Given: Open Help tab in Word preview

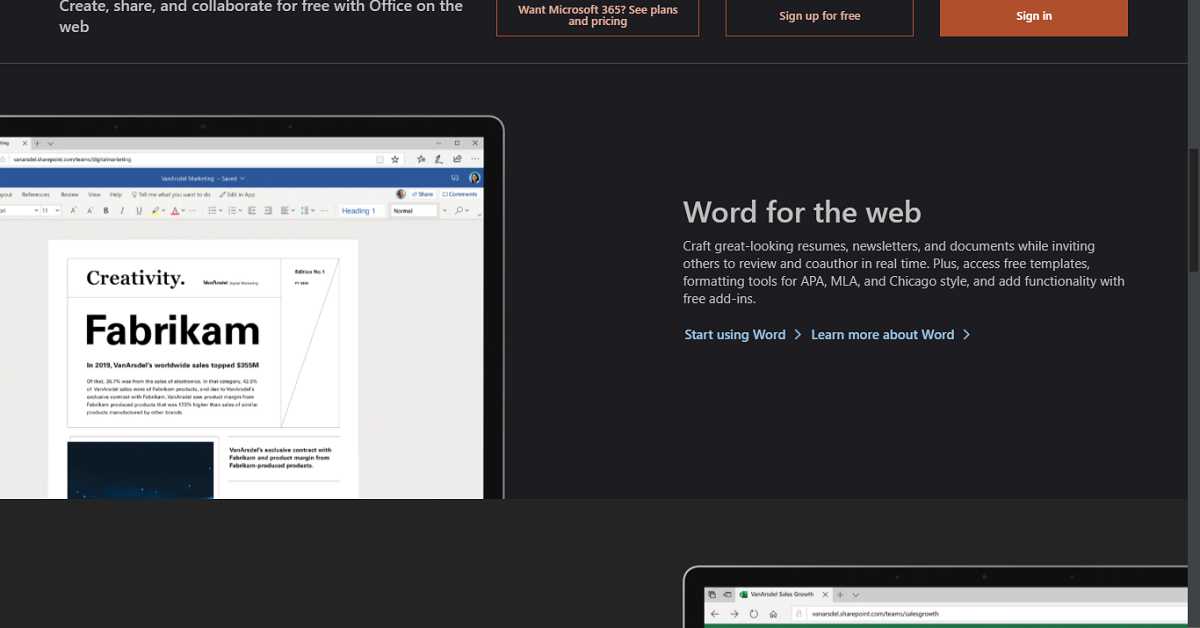Looking at the screenshot, I should (x=115, y=194).
